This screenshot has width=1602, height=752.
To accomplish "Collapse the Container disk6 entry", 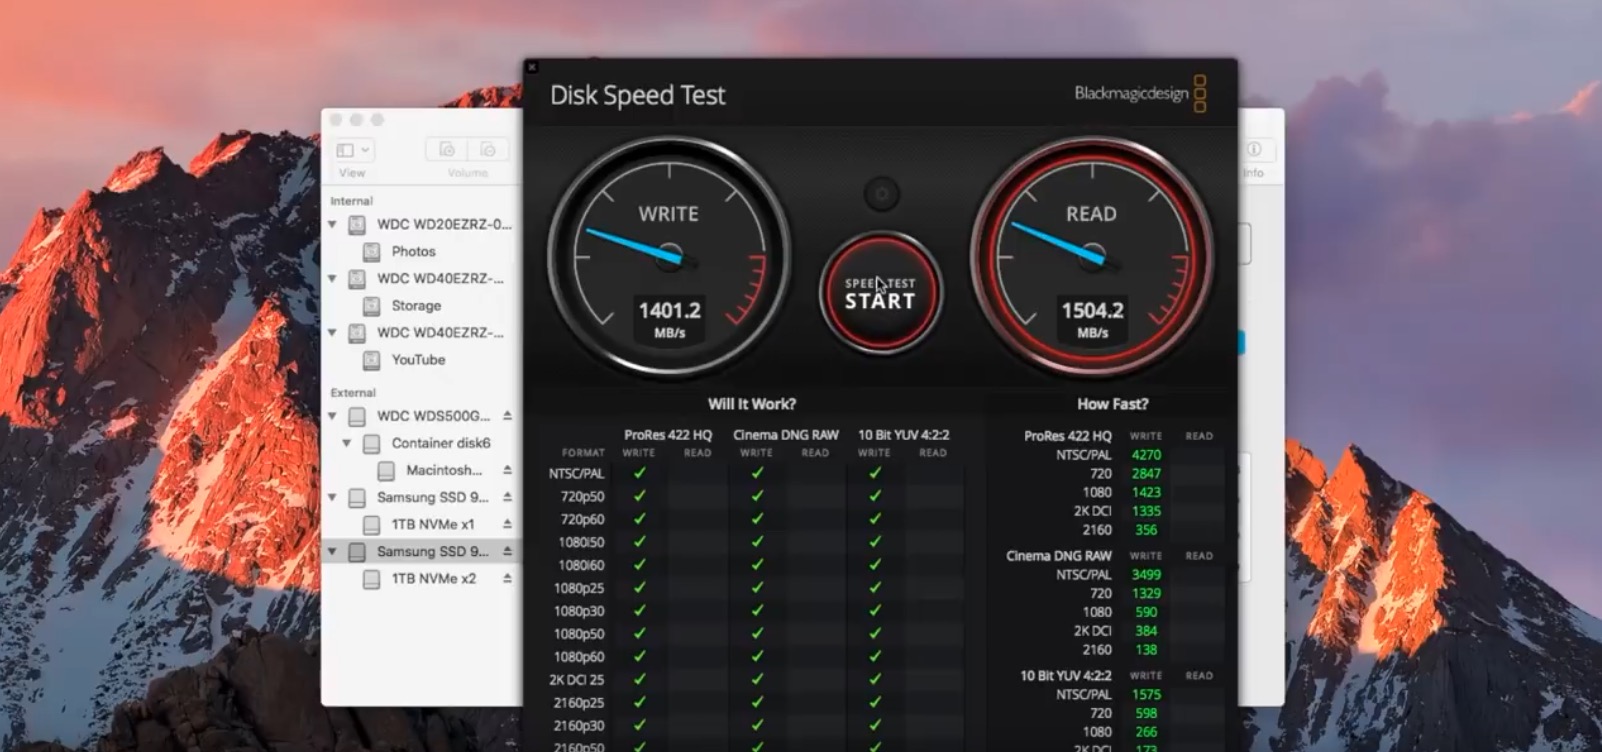I will 347,442.
